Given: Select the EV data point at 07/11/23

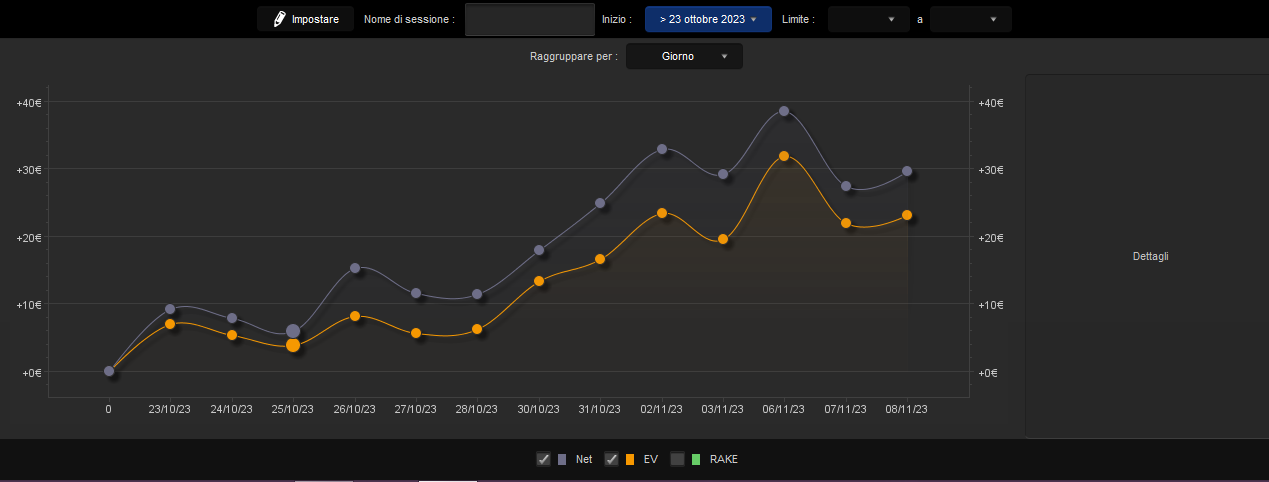Looking at the screenshot, I should tap(846, 223).
